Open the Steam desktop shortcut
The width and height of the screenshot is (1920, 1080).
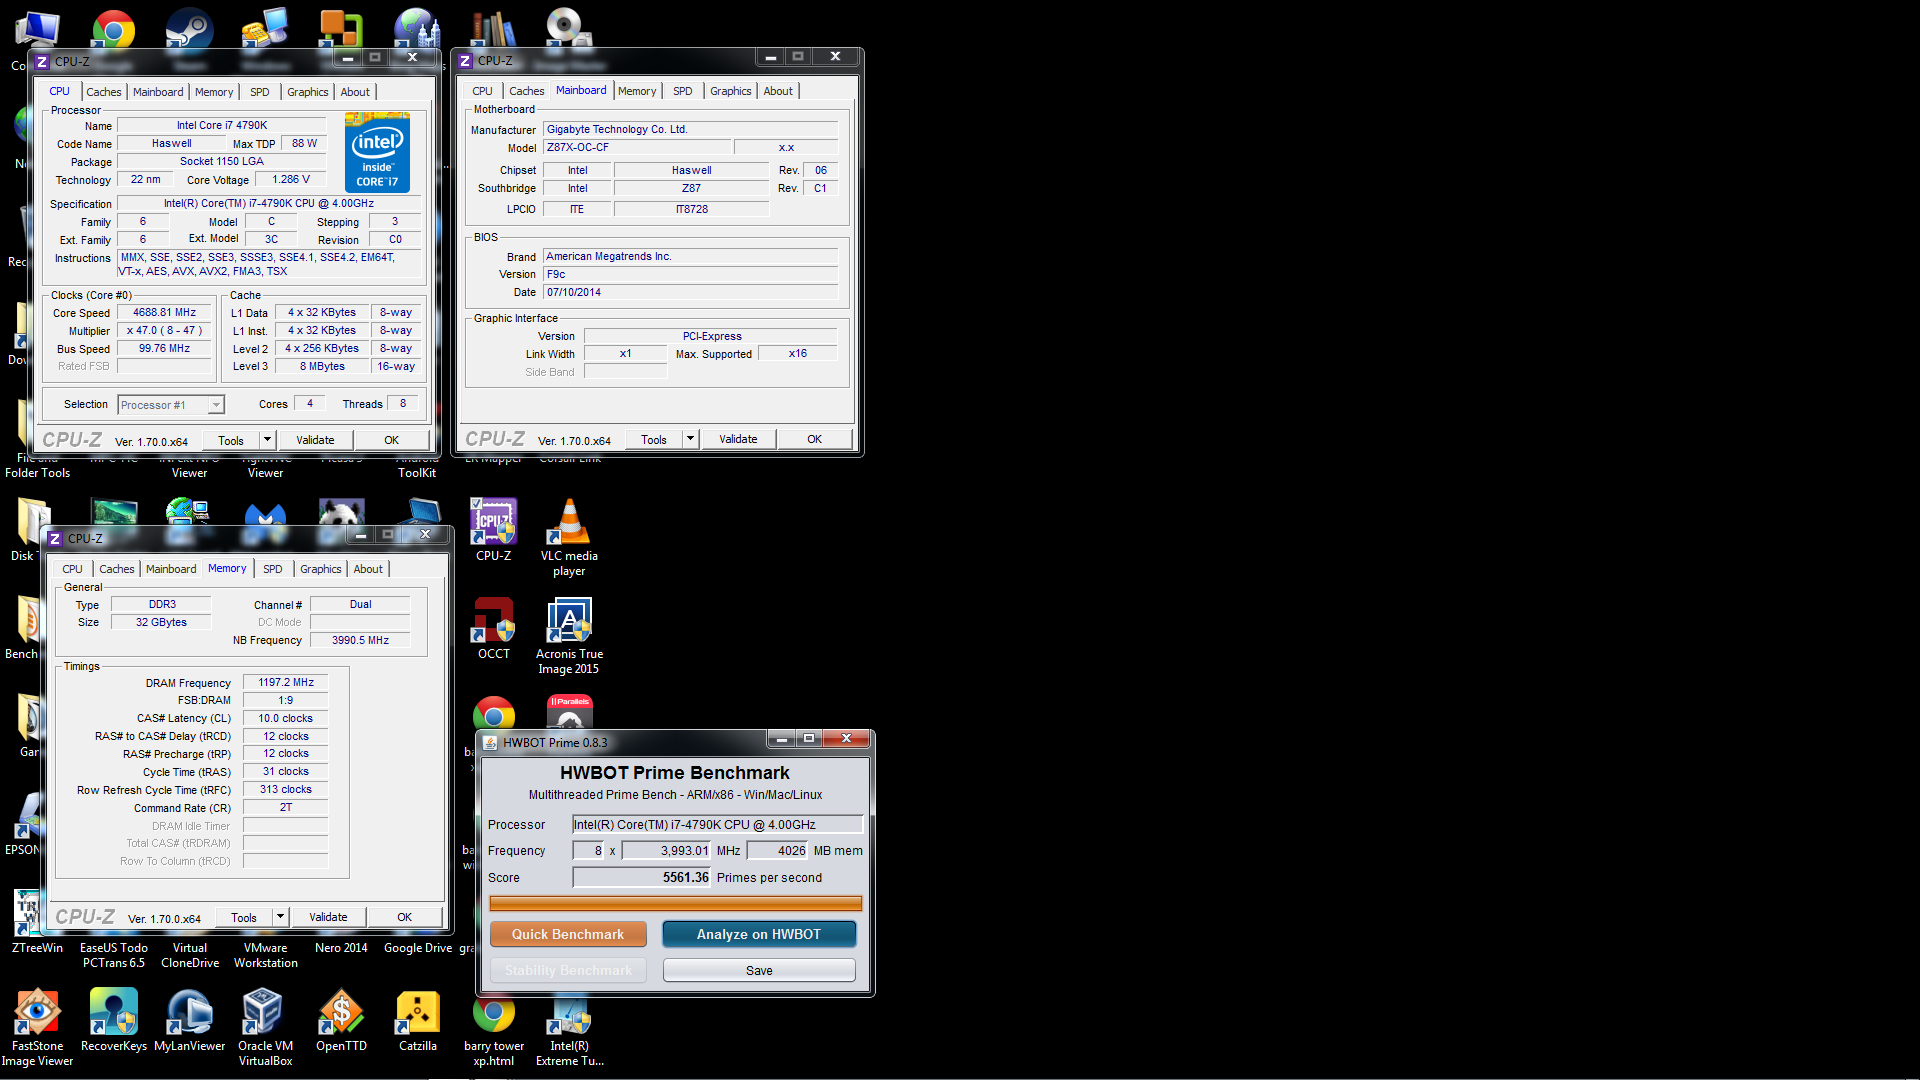(x=189, y=28)
